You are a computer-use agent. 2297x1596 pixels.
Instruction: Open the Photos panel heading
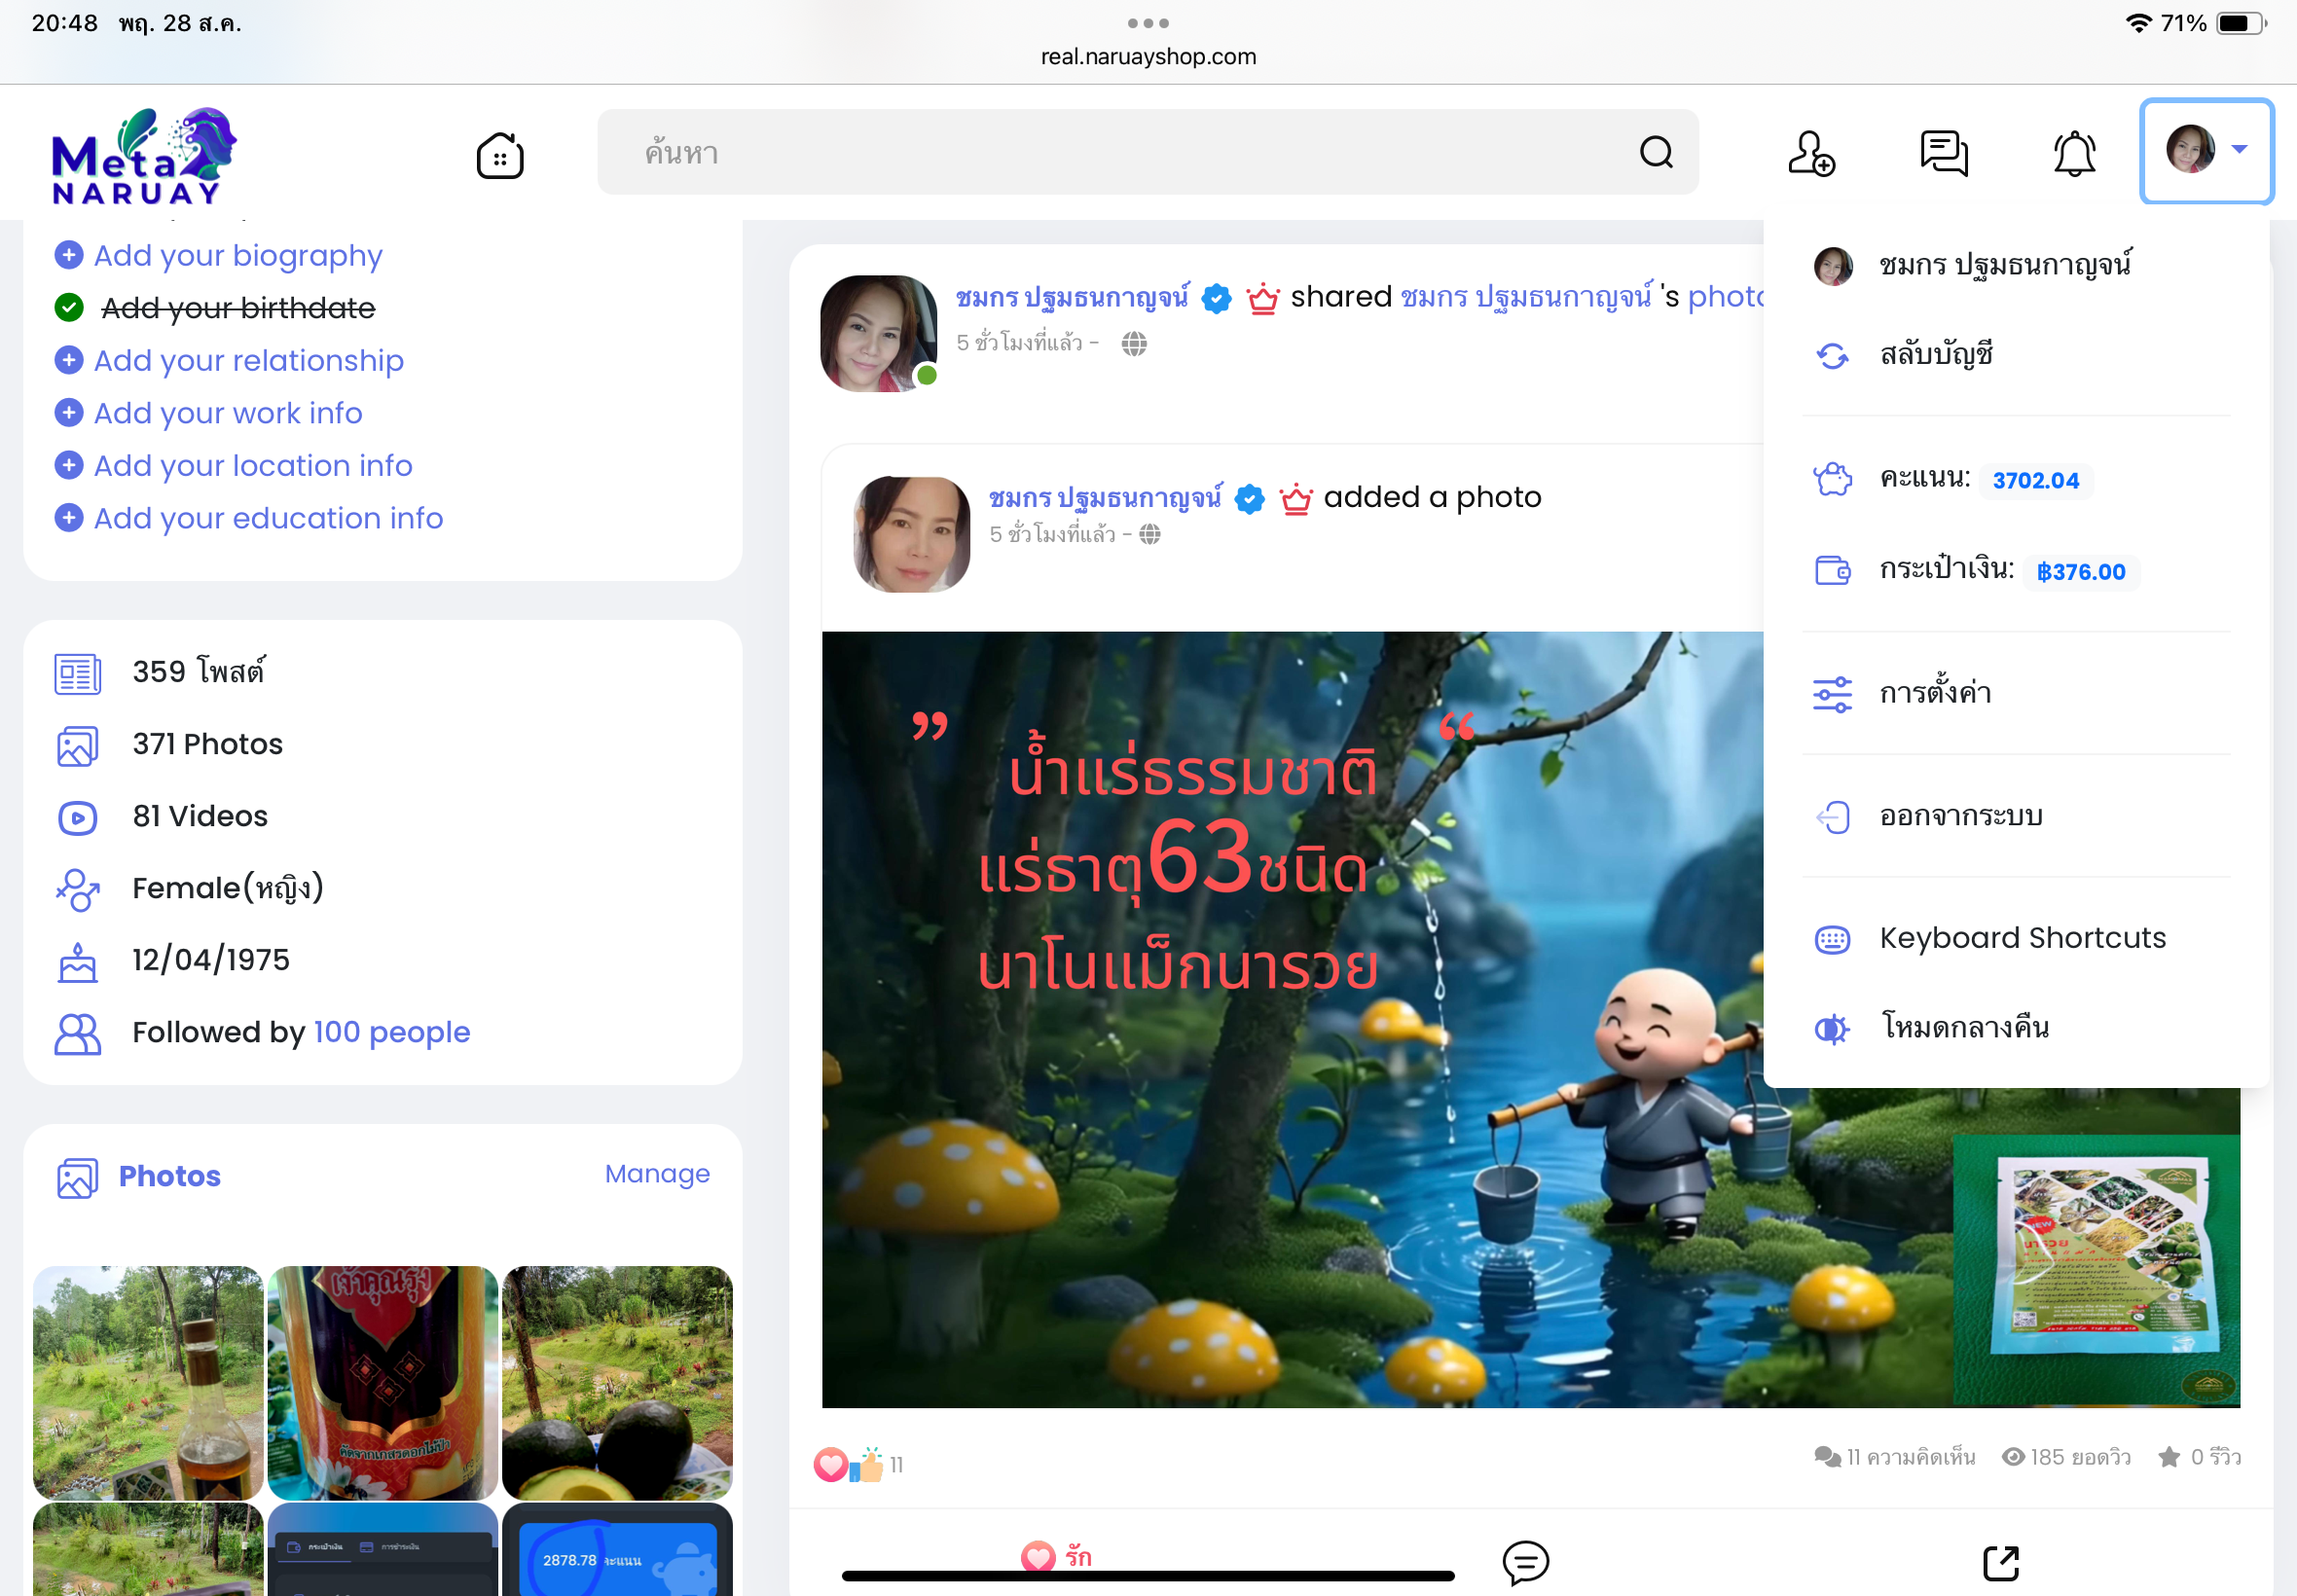(170, 1176)
